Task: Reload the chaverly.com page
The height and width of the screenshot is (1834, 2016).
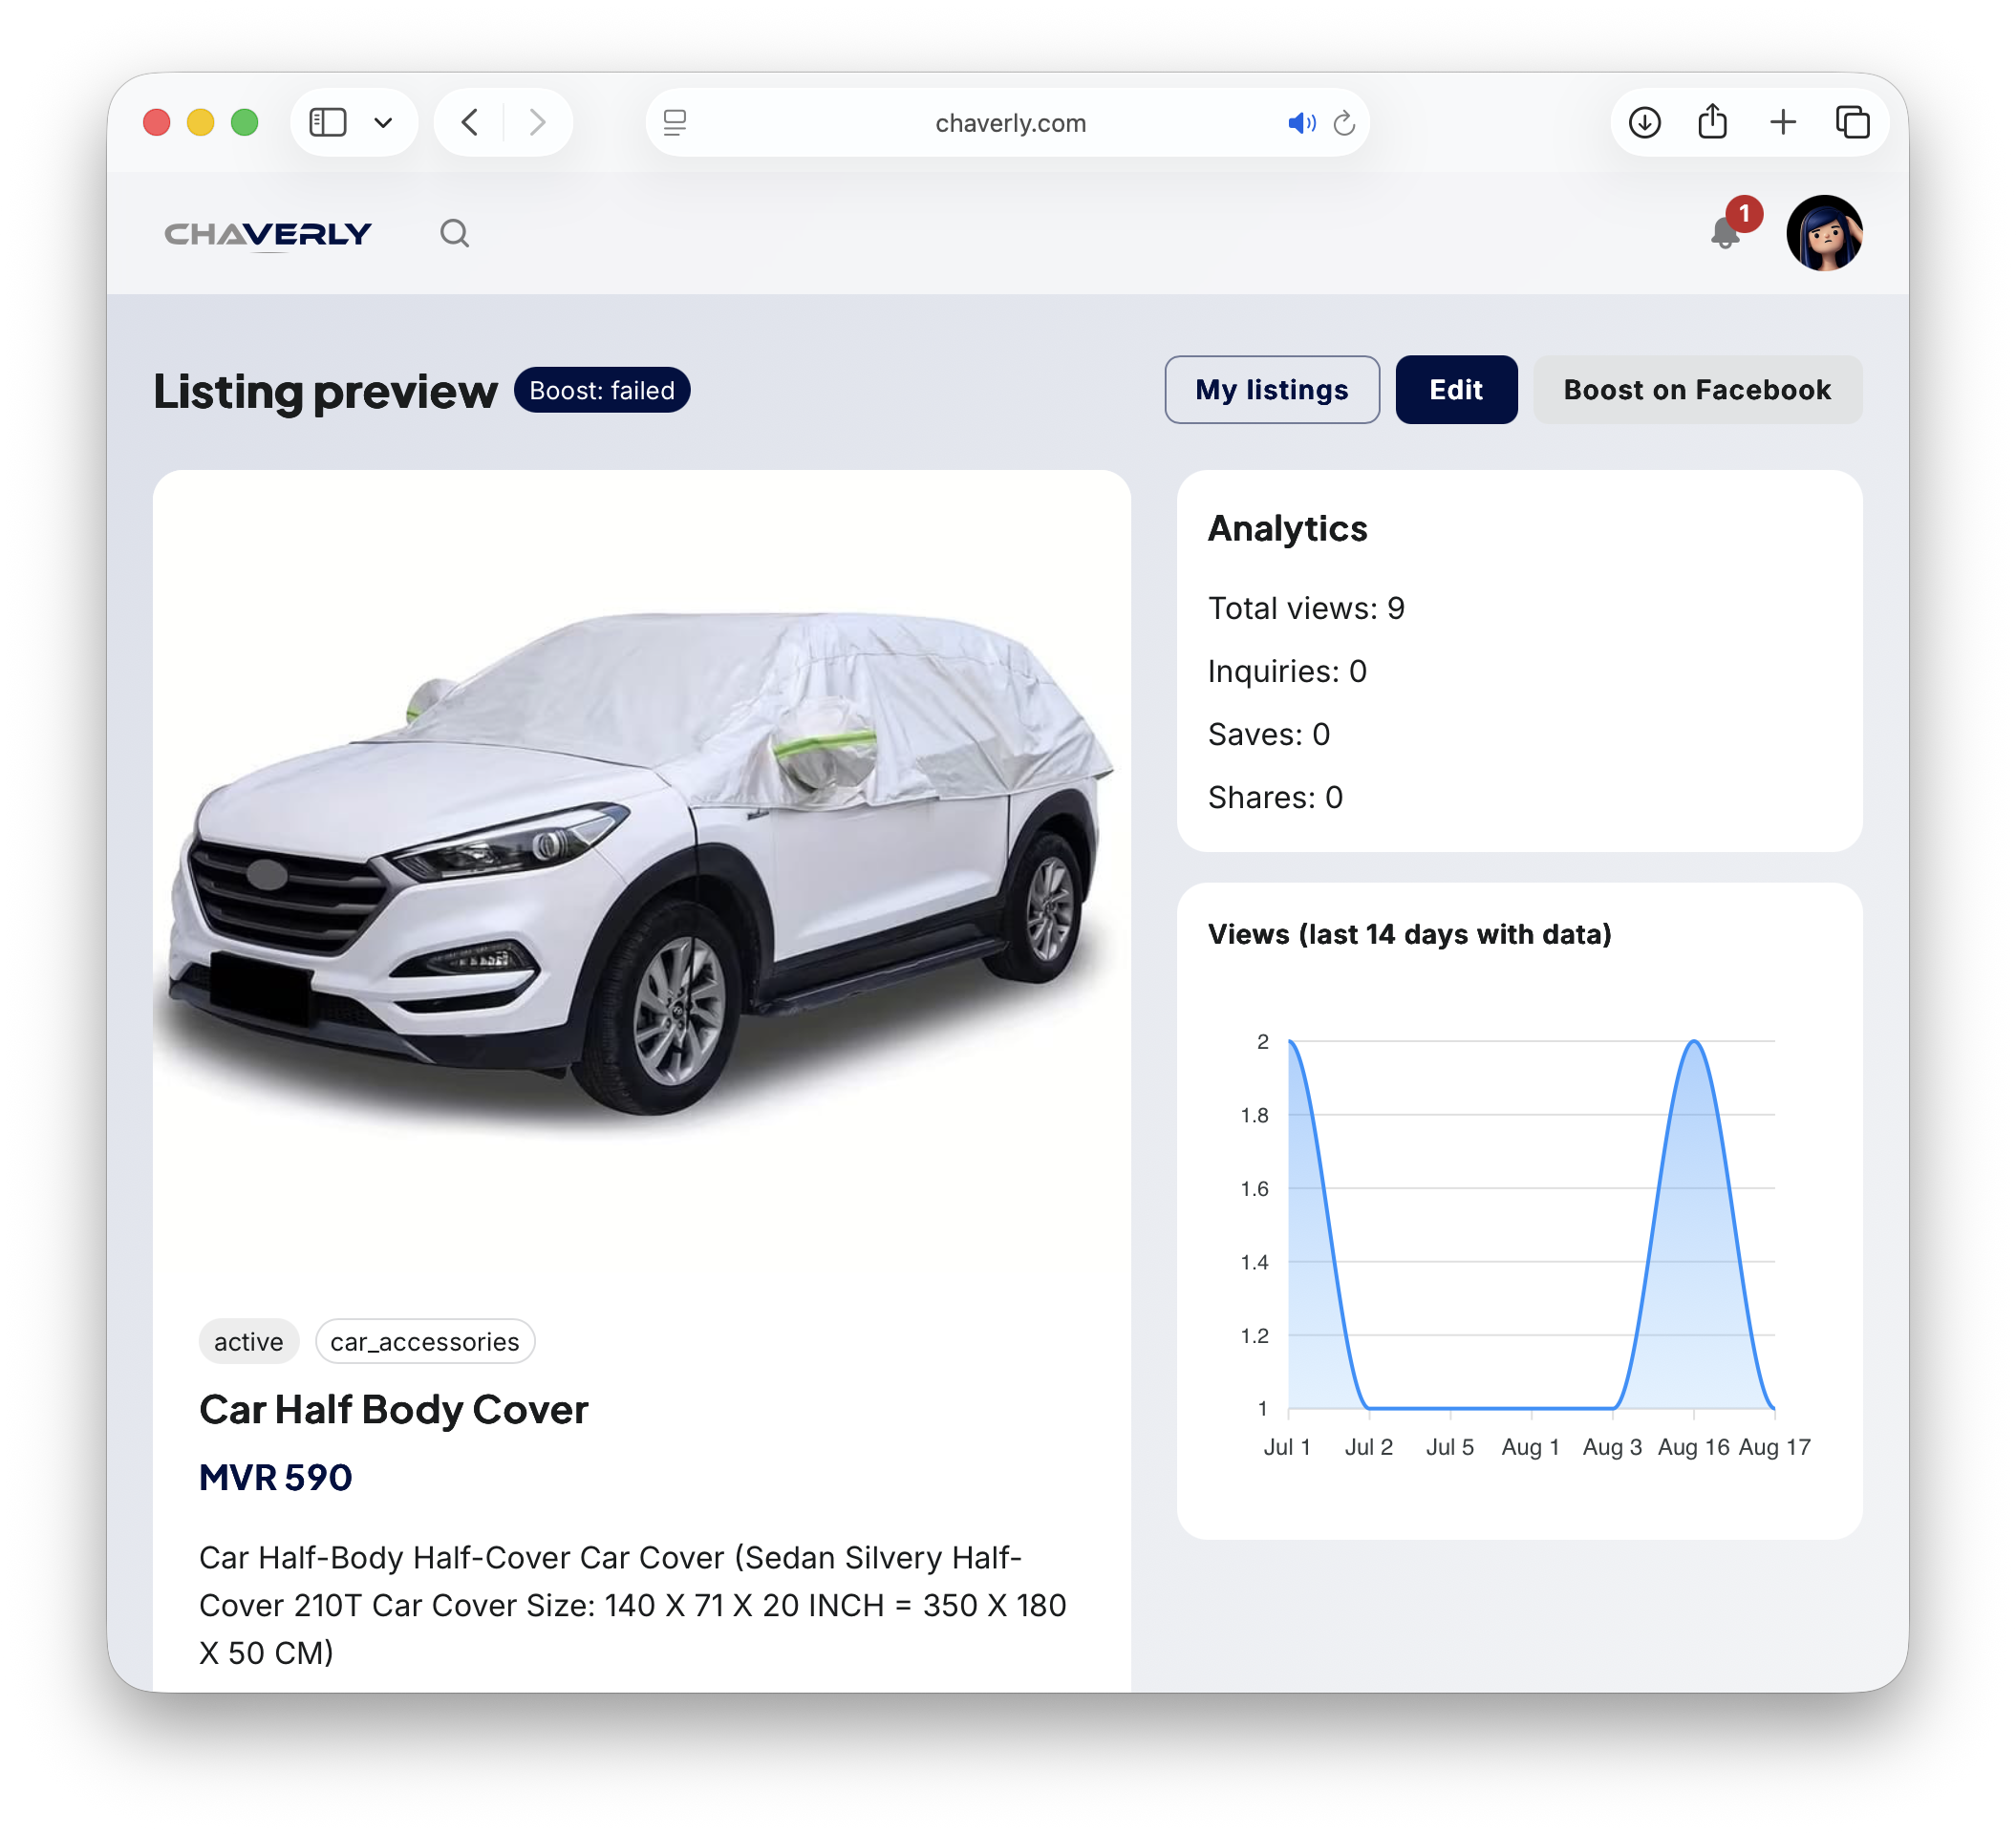Action: coord(1345,123)
